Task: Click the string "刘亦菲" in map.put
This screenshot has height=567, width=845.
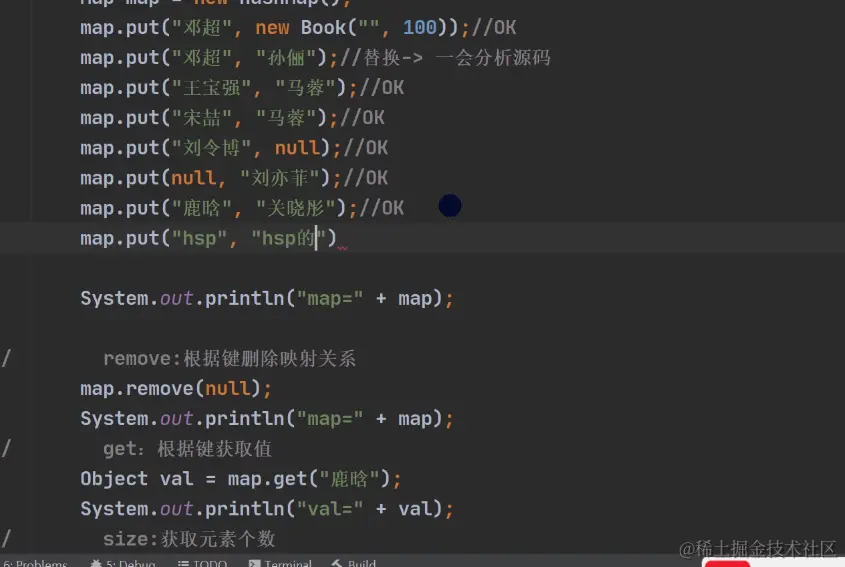Action: coord(280,178)
